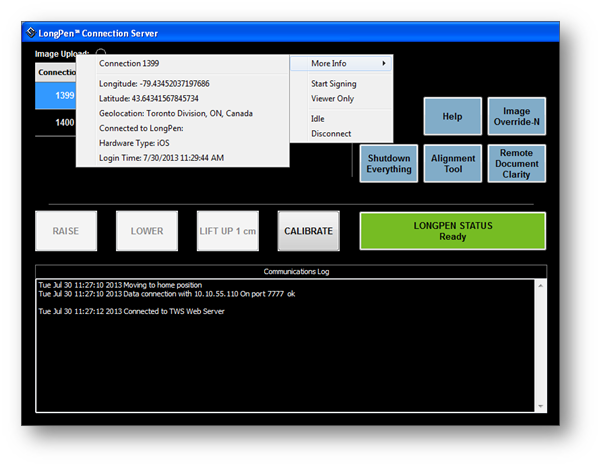
Task: Click 'Connected to TWS Web Server' log entry
Action: [x=131, y=311]
